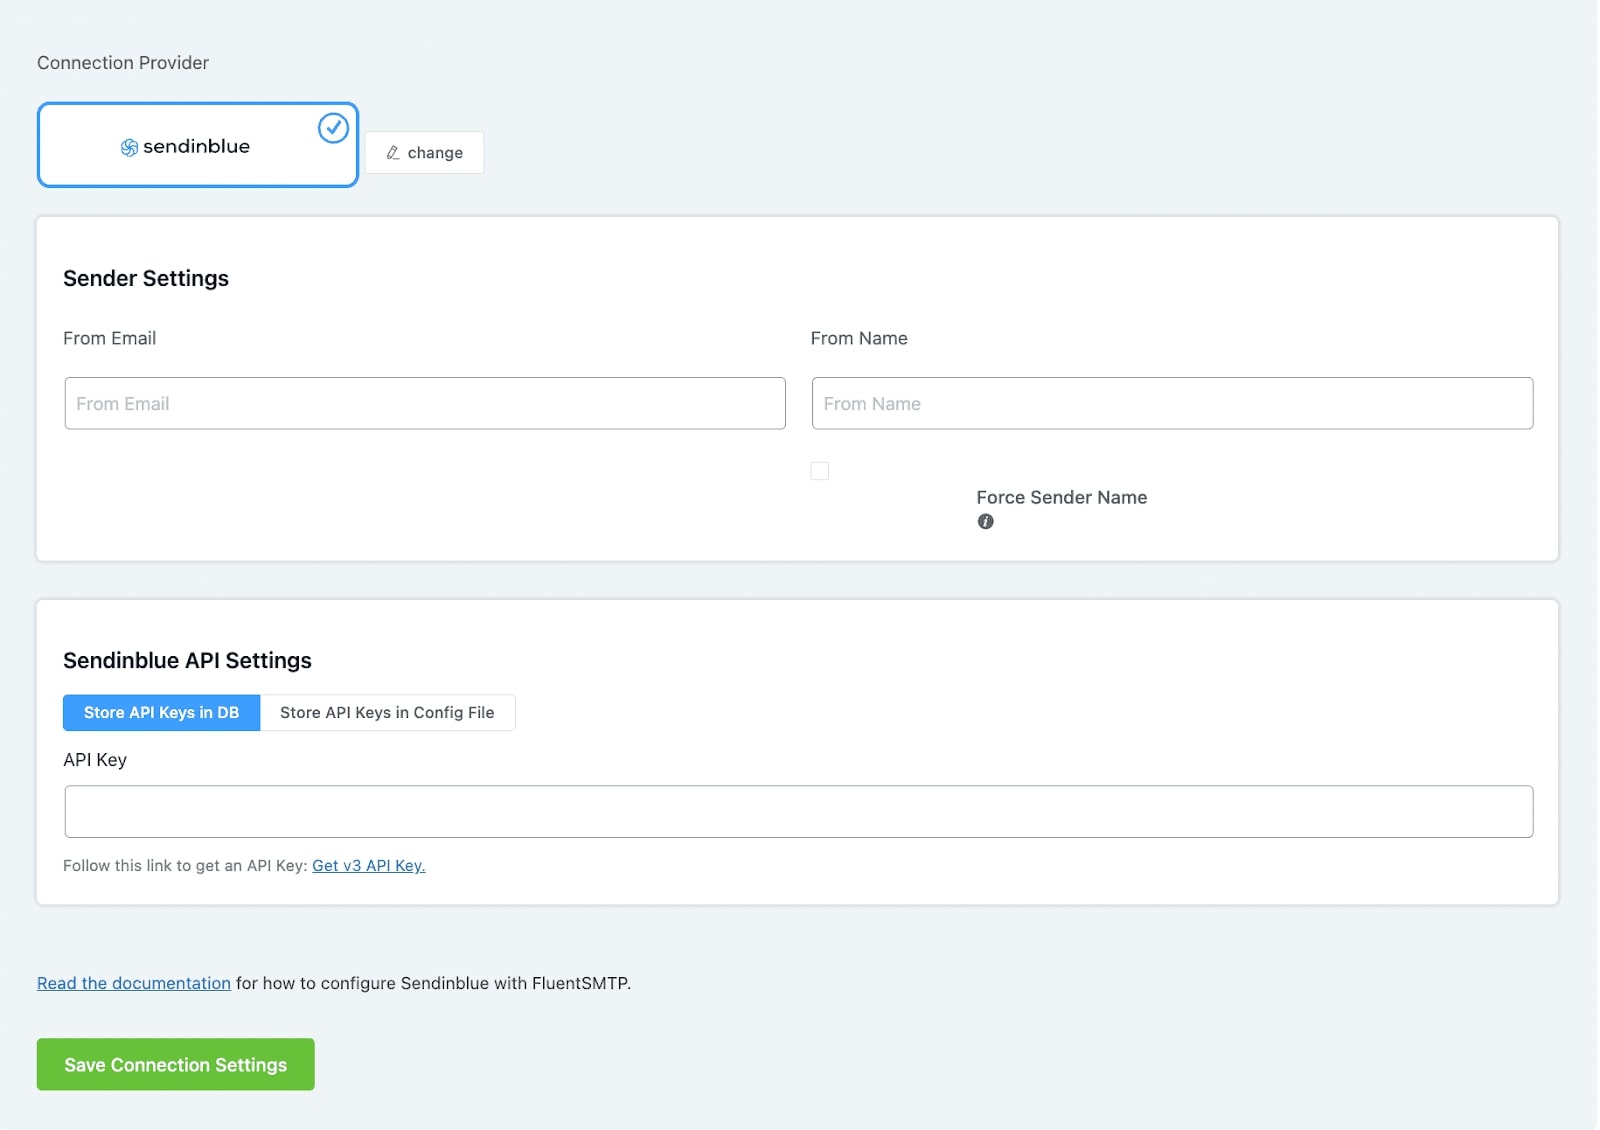Click the API Key label
The image size is (1600, 1130).
pos(95,760)
